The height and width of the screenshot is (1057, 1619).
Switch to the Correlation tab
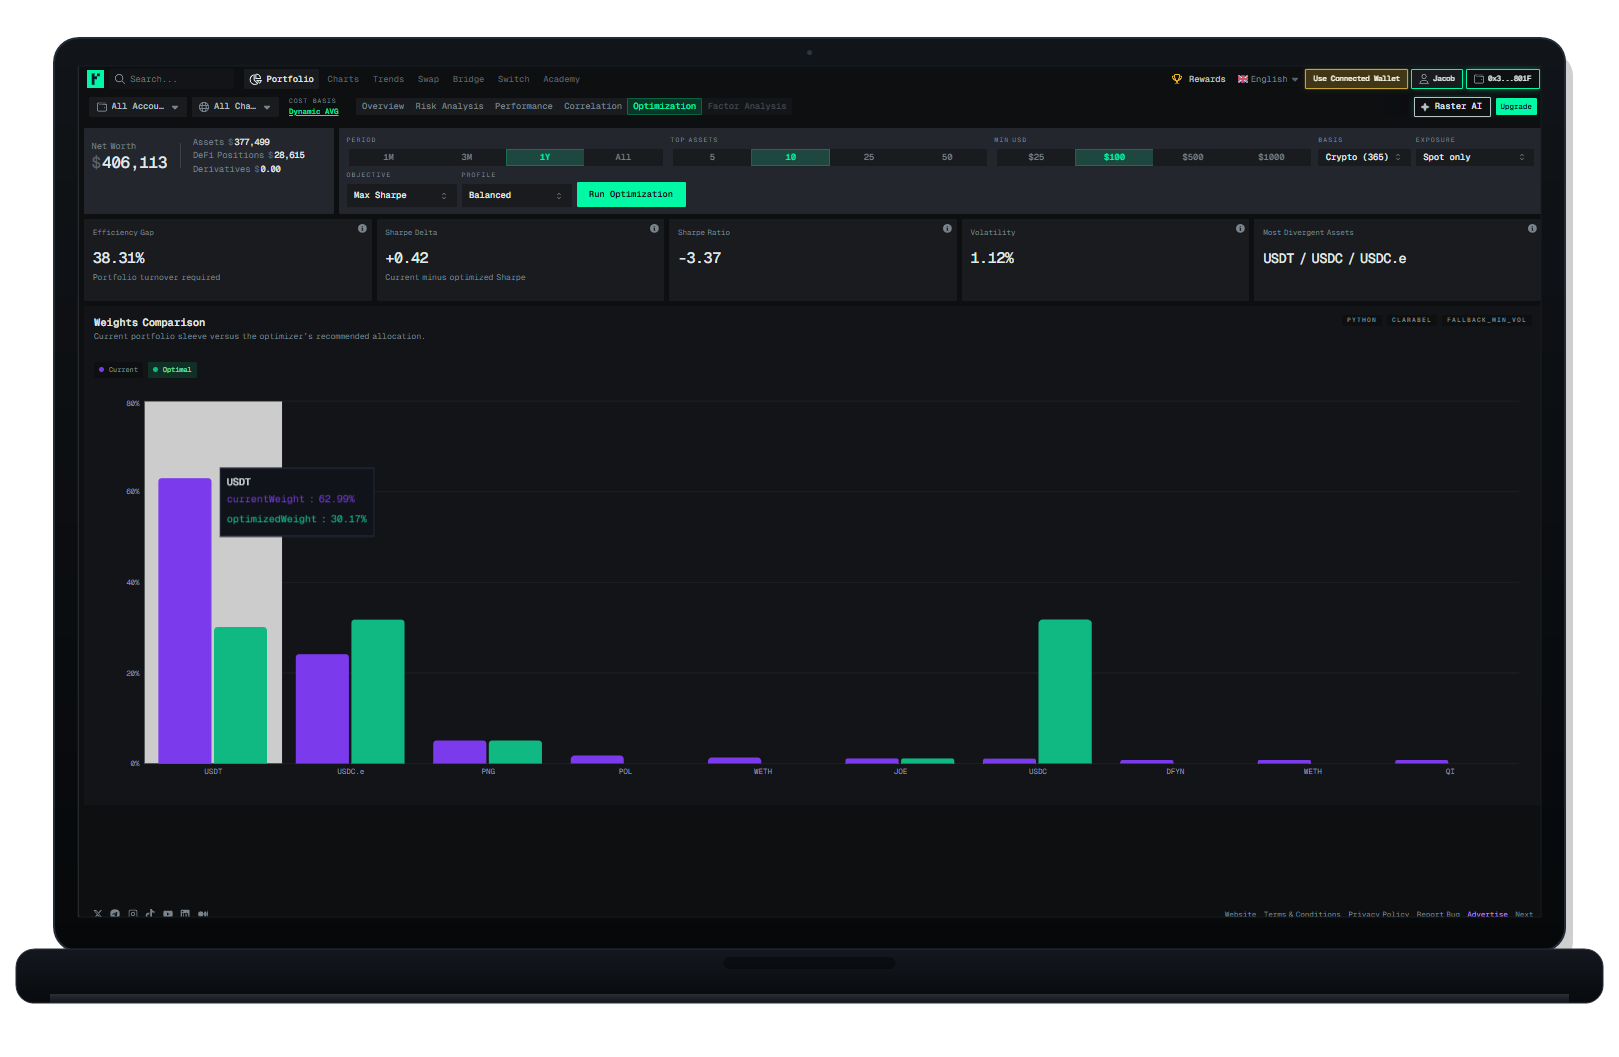pos(593,106)
